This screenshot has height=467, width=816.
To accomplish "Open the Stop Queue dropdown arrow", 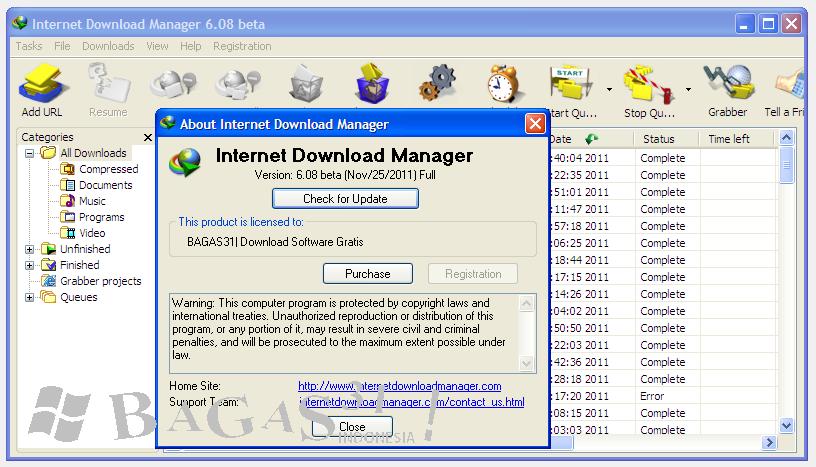I will [x=688, y=90].
